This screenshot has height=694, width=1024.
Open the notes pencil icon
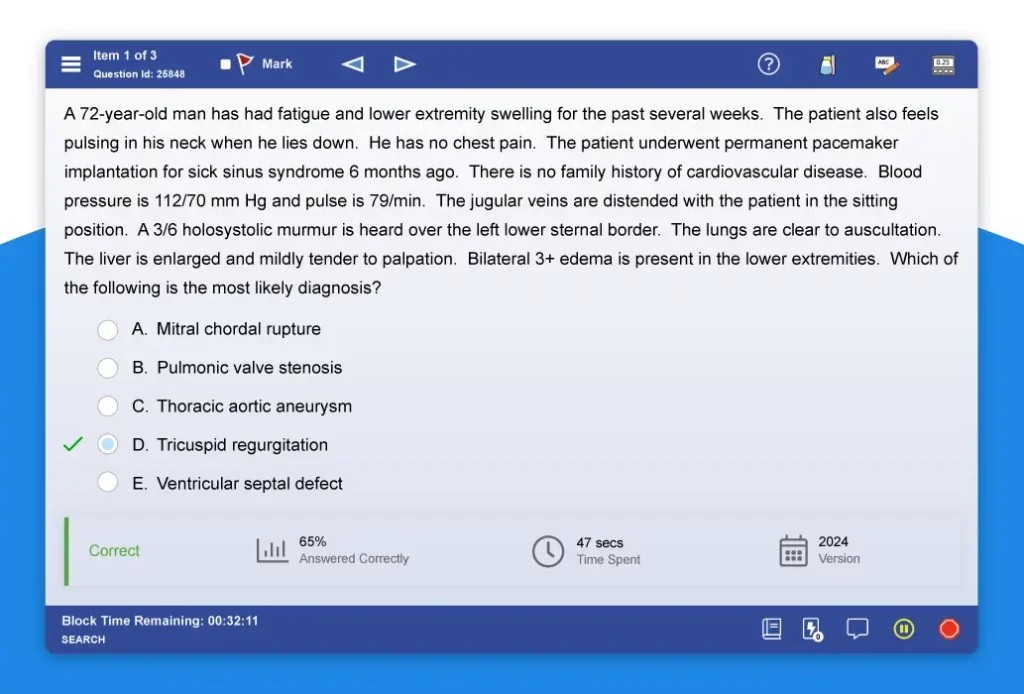pyautogui.click(x=886, y=65)
